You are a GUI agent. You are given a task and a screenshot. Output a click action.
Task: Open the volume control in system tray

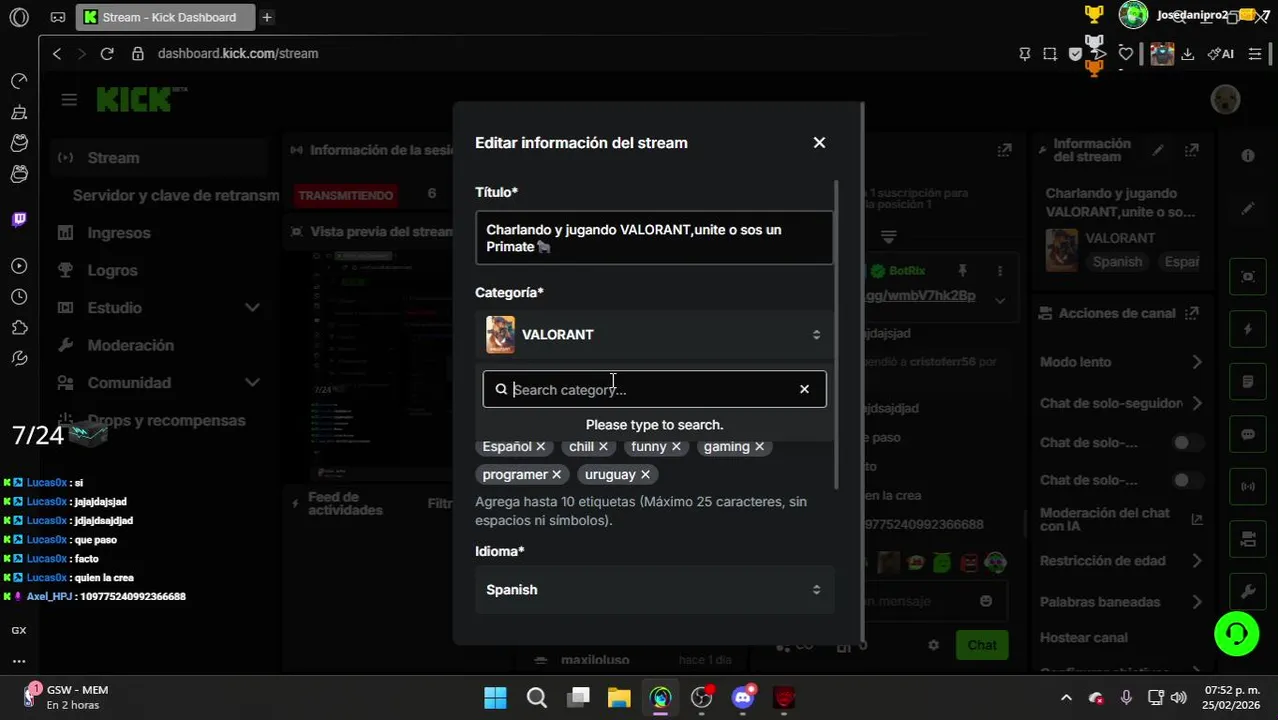pos(1179,698)
